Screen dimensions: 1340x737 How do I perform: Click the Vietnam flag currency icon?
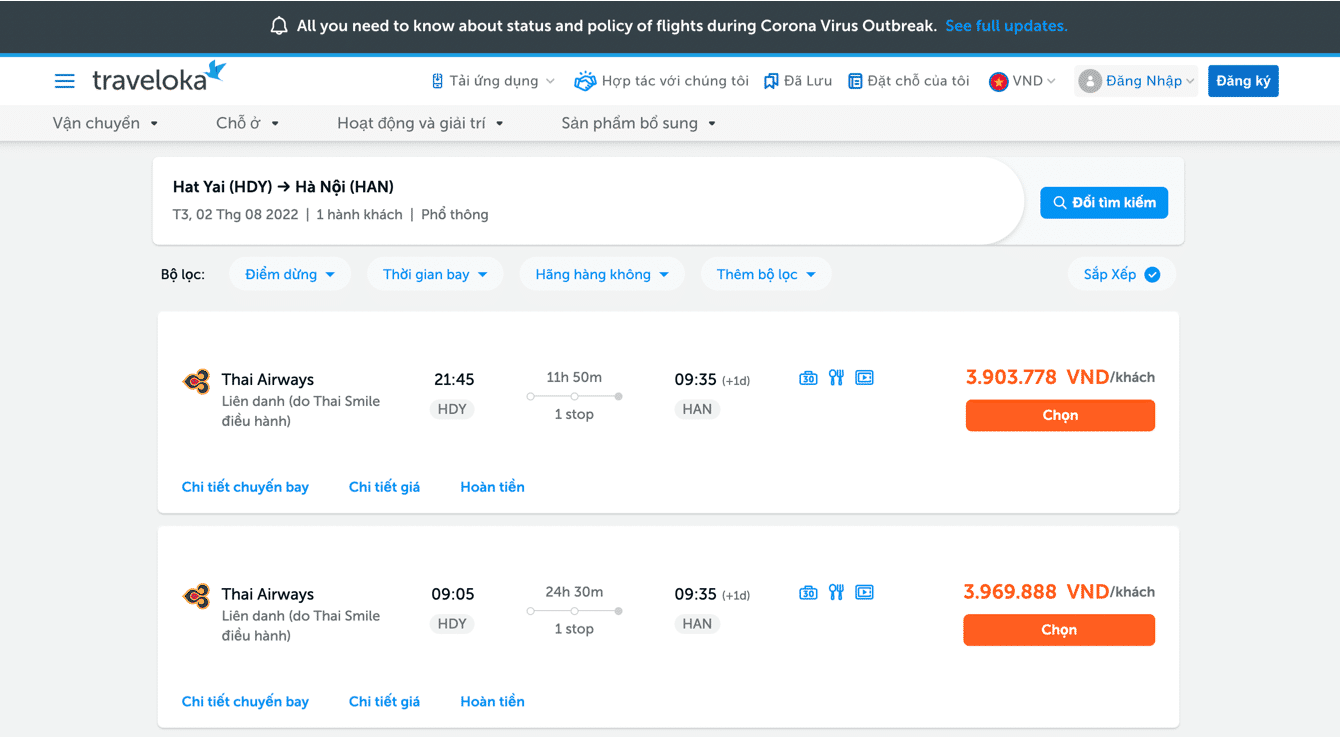[x=998, y=81]
